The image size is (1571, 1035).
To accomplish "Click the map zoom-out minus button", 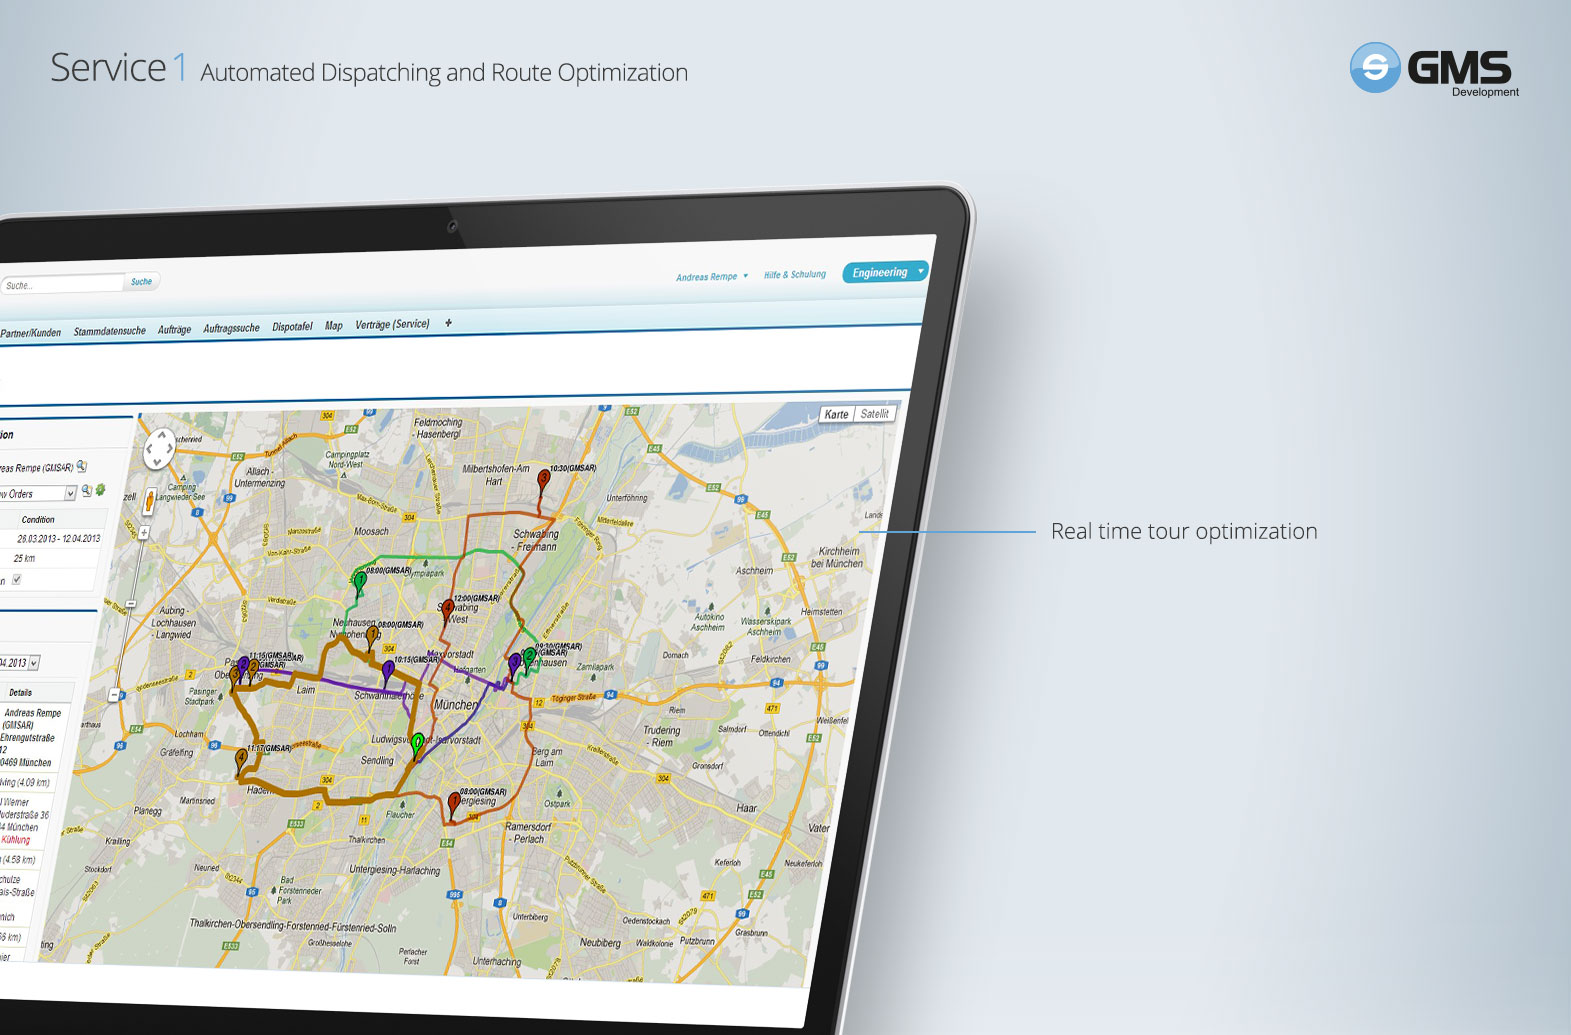I will 115,695.
